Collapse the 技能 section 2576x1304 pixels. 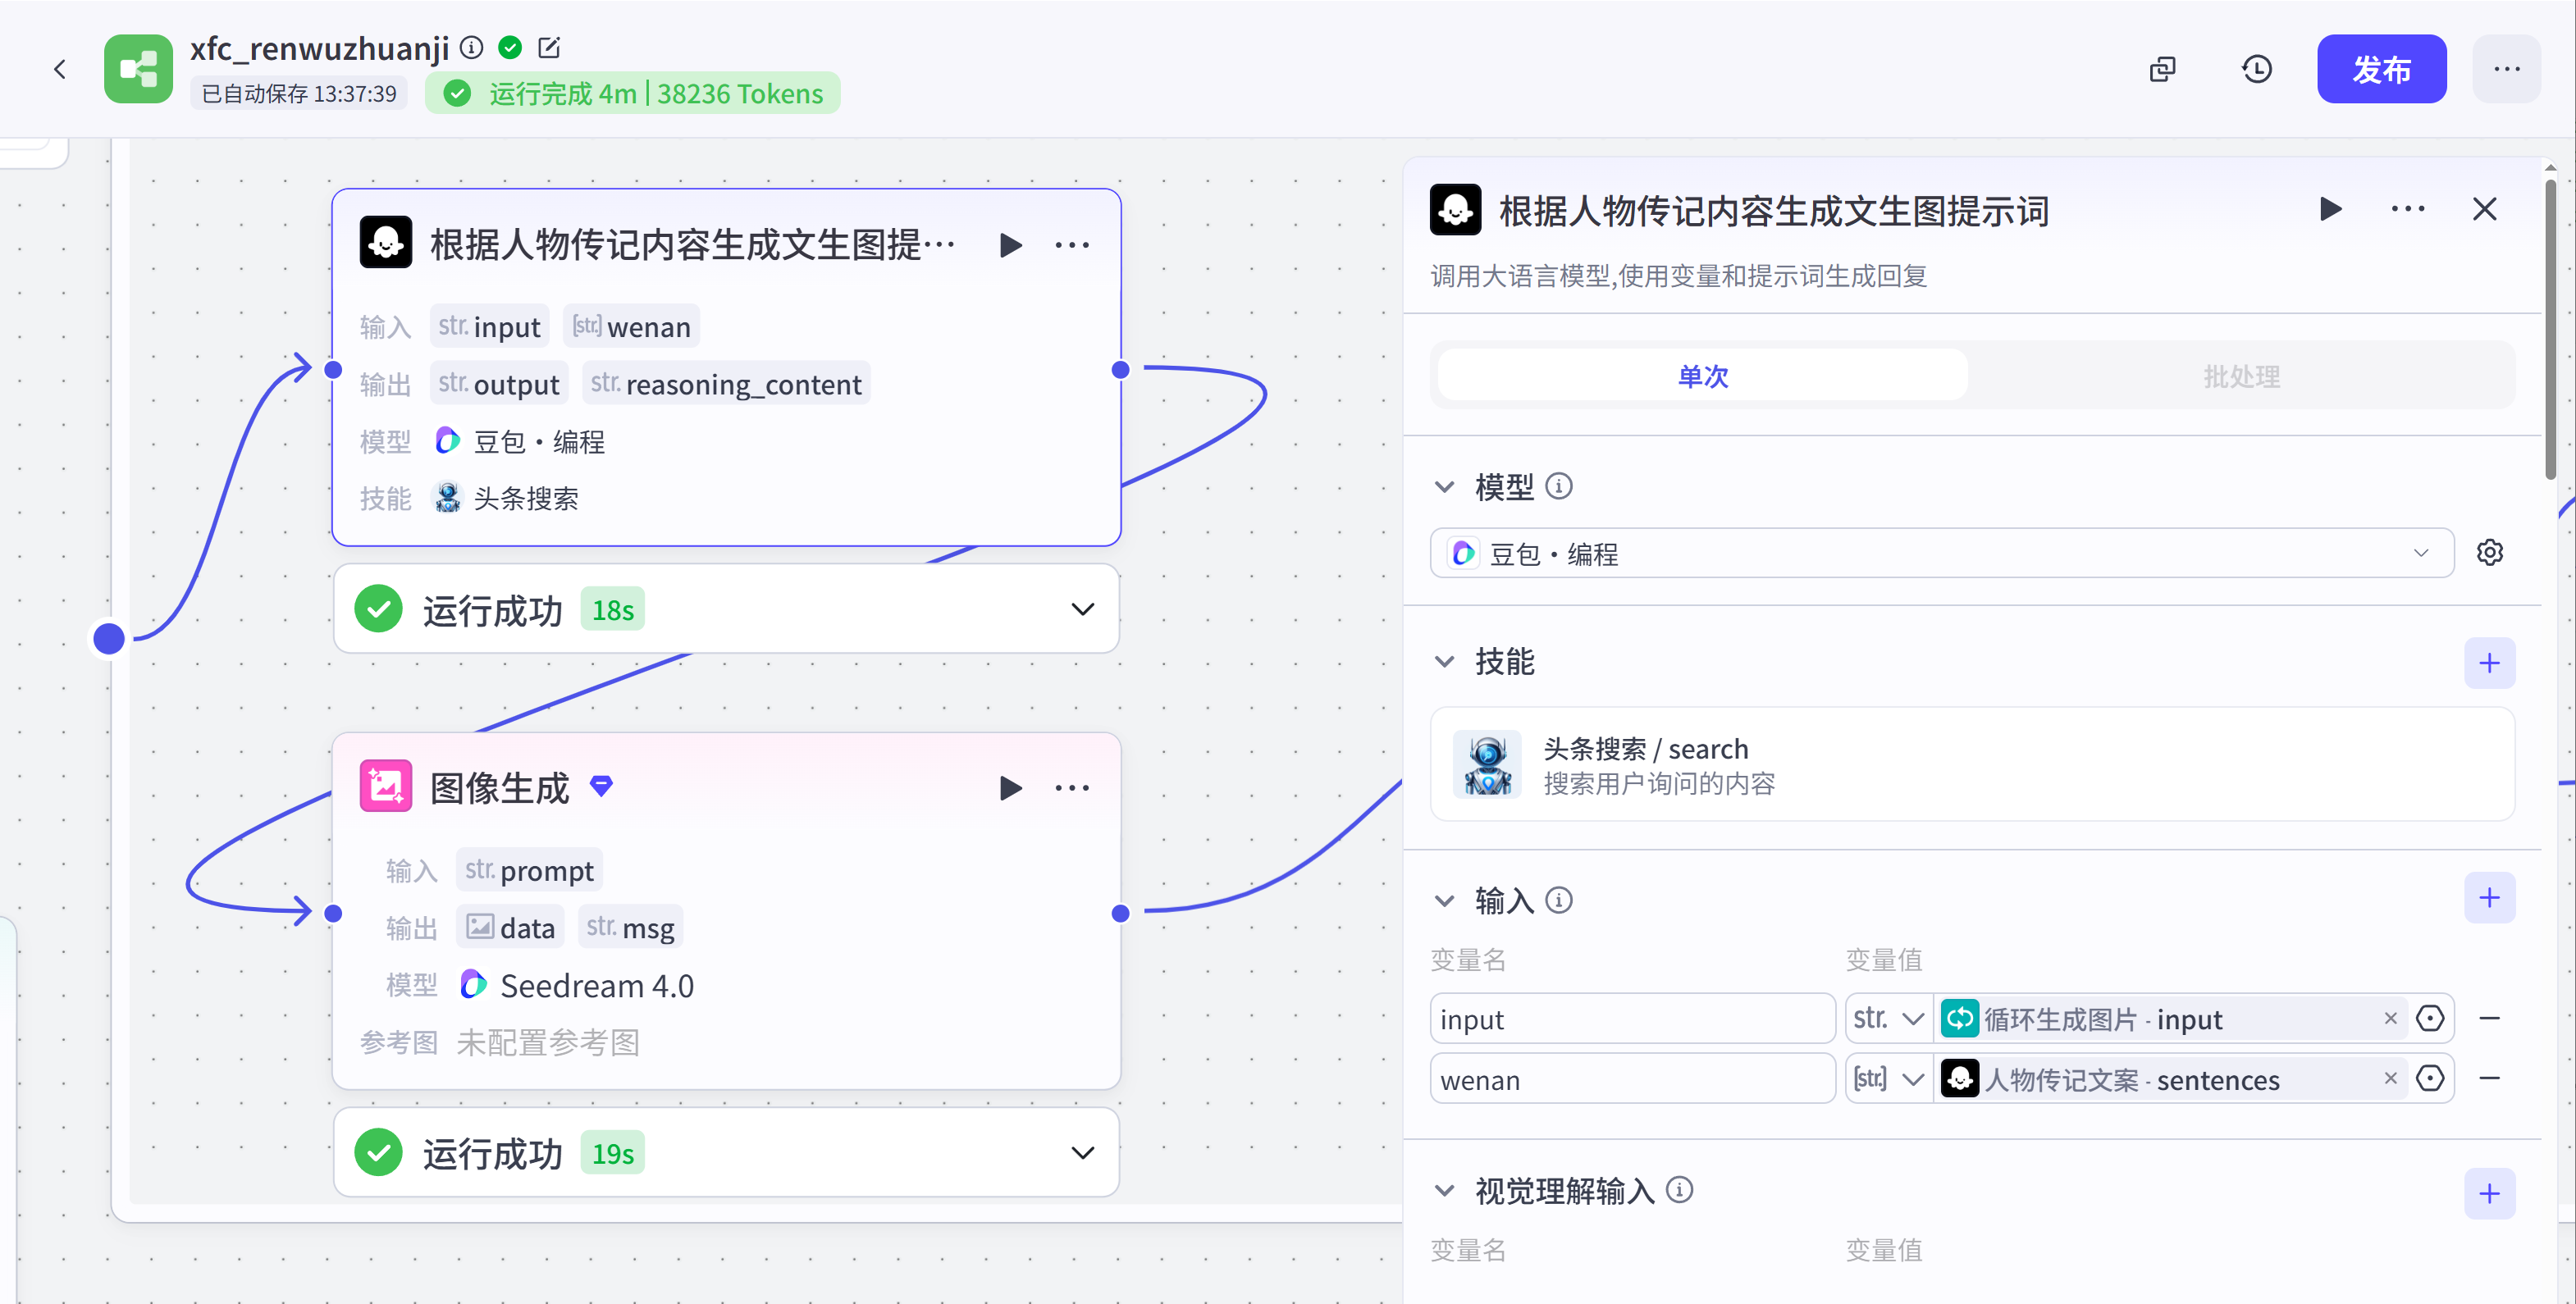pyautogui.click(x=1444, y=662)
